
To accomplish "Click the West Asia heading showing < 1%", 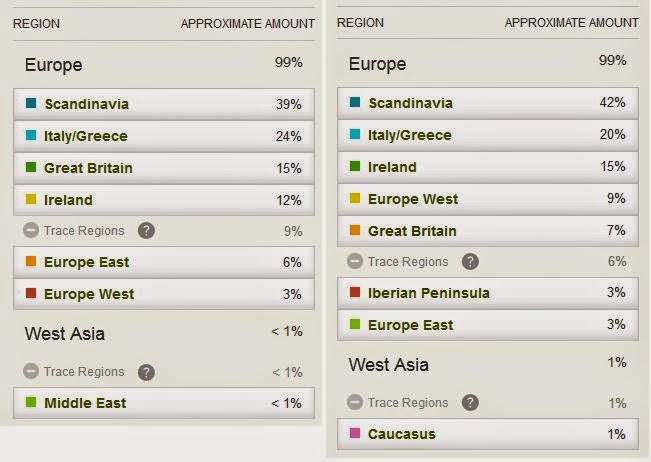I will (x=65, y=333).
